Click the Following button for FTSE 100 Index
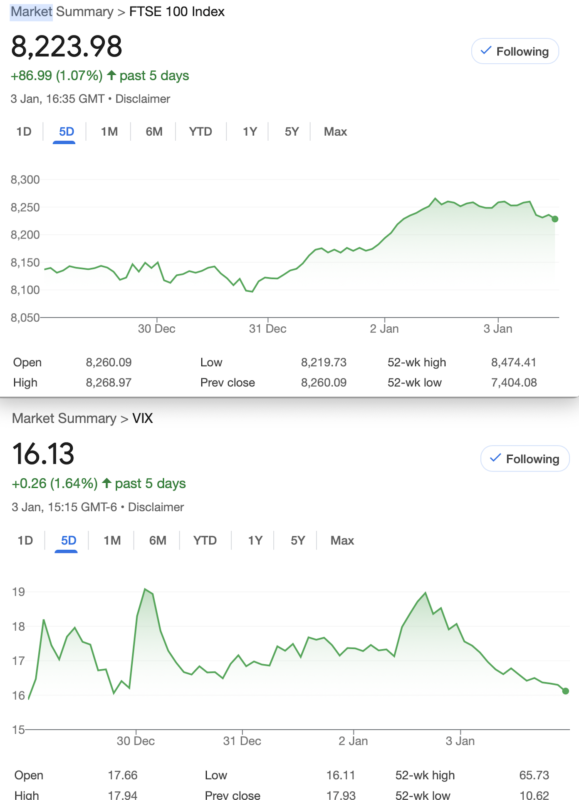Viewport: 579px width, 800px height. [x=515, y=52]
